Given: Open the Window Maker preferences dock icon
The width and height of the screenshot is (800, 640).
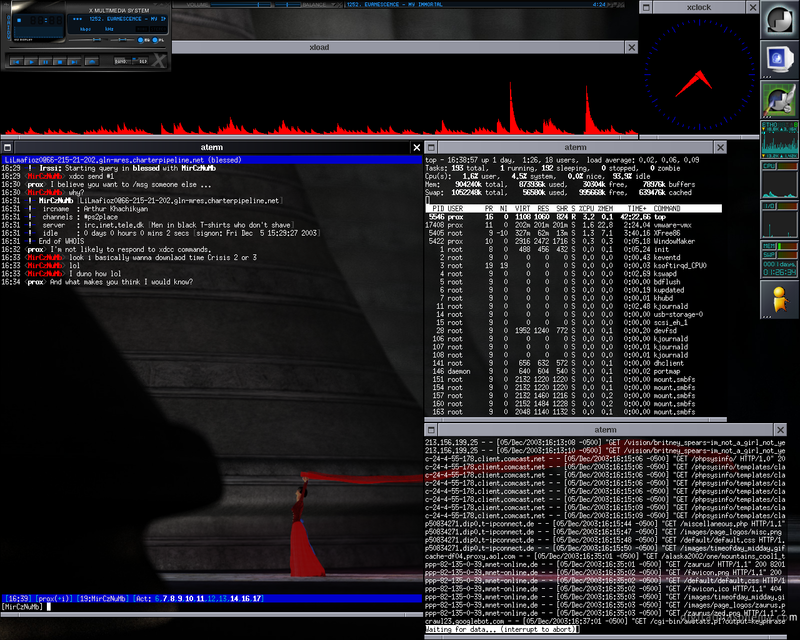Looking at the screenshot, I should (780, 99).
